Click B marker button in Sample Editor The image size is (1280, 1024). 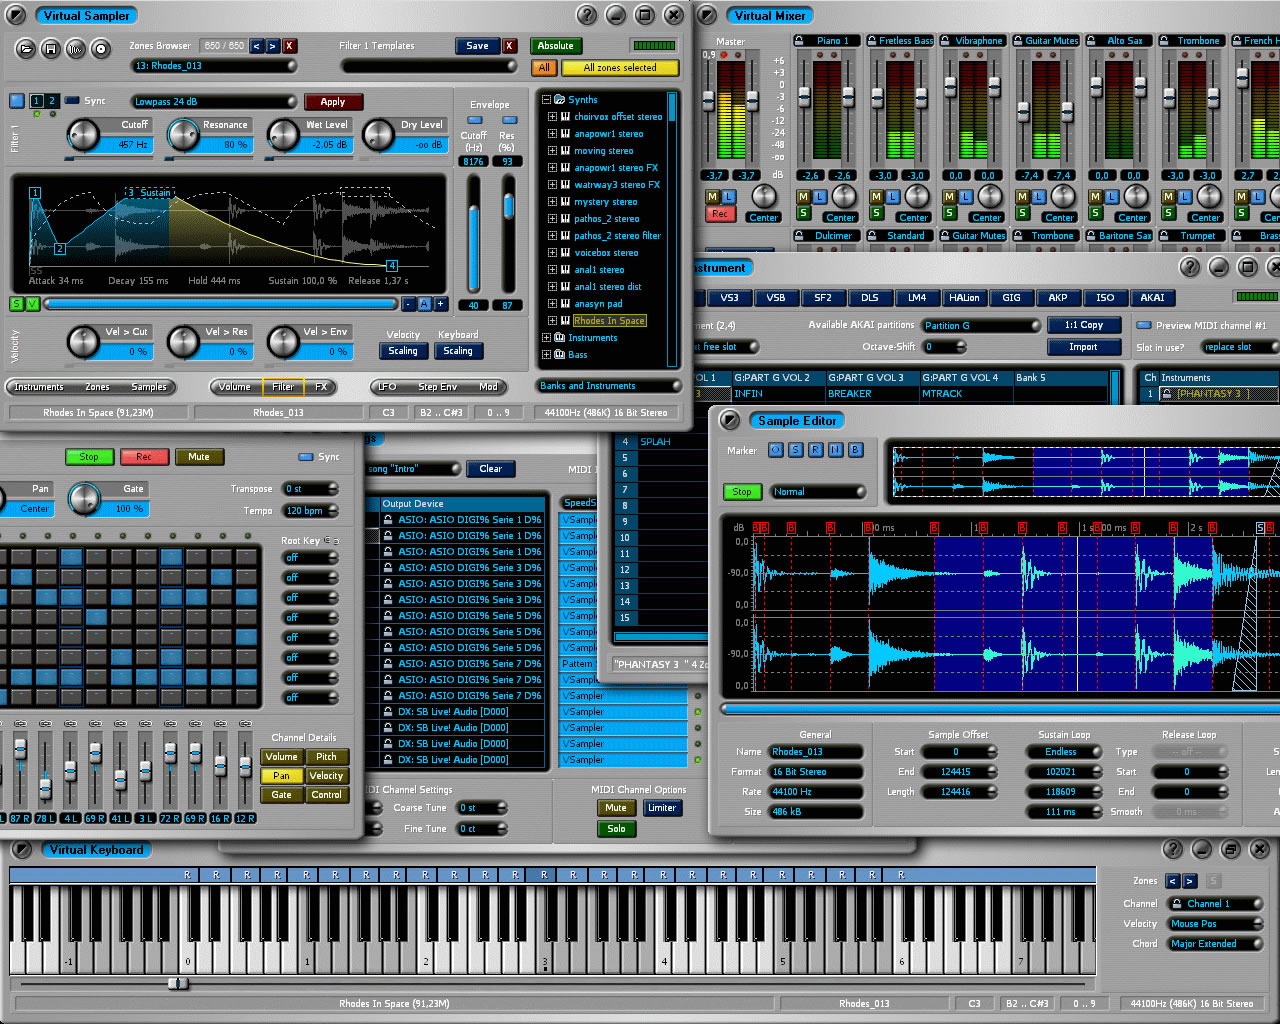(x=856, y=450)
